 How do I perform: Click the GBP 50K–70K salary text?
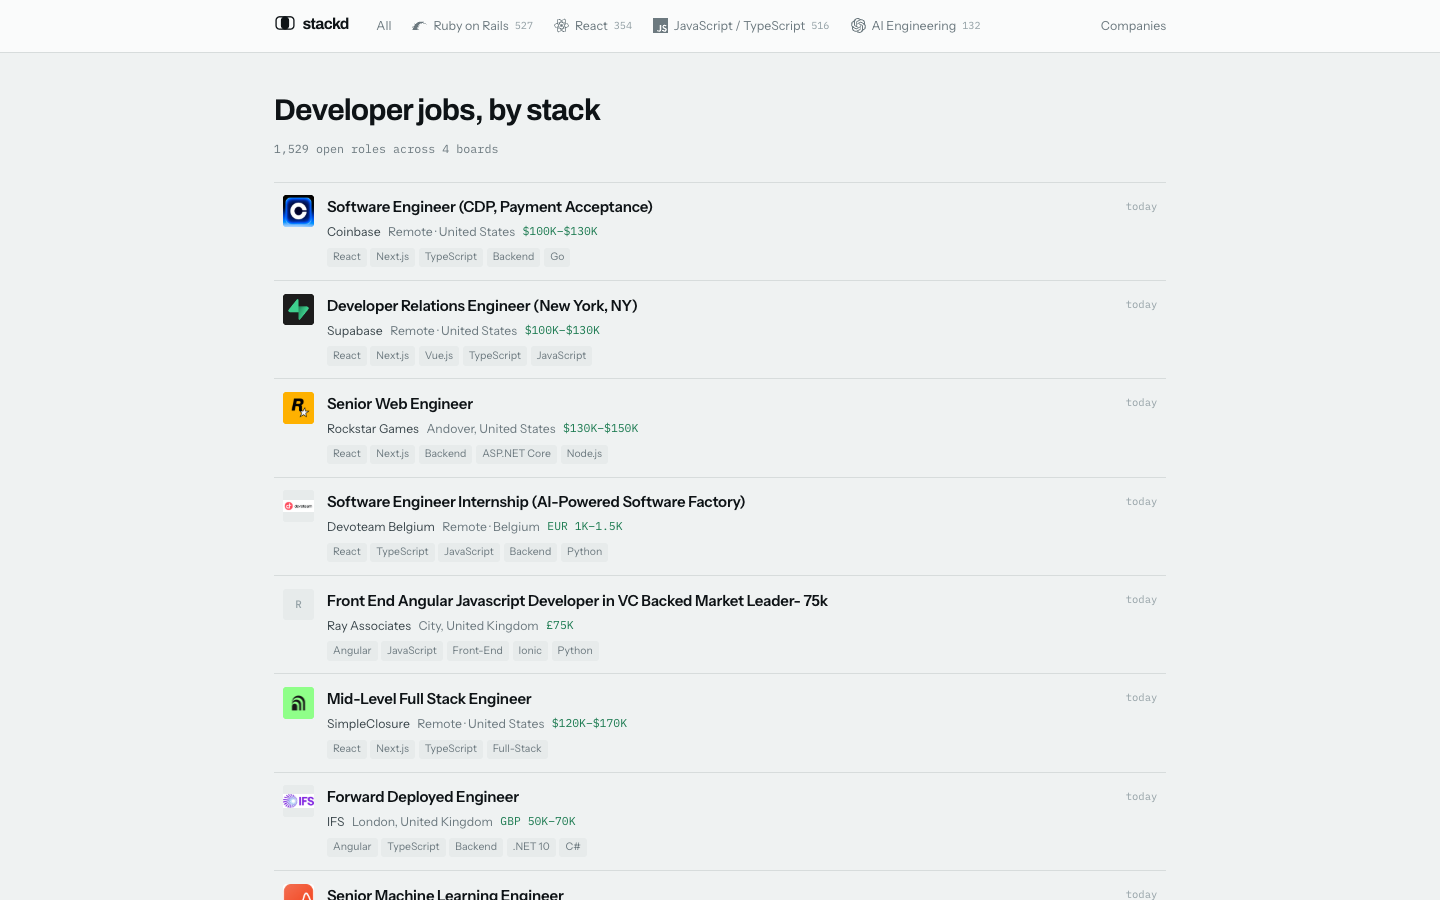coord(538,822)
